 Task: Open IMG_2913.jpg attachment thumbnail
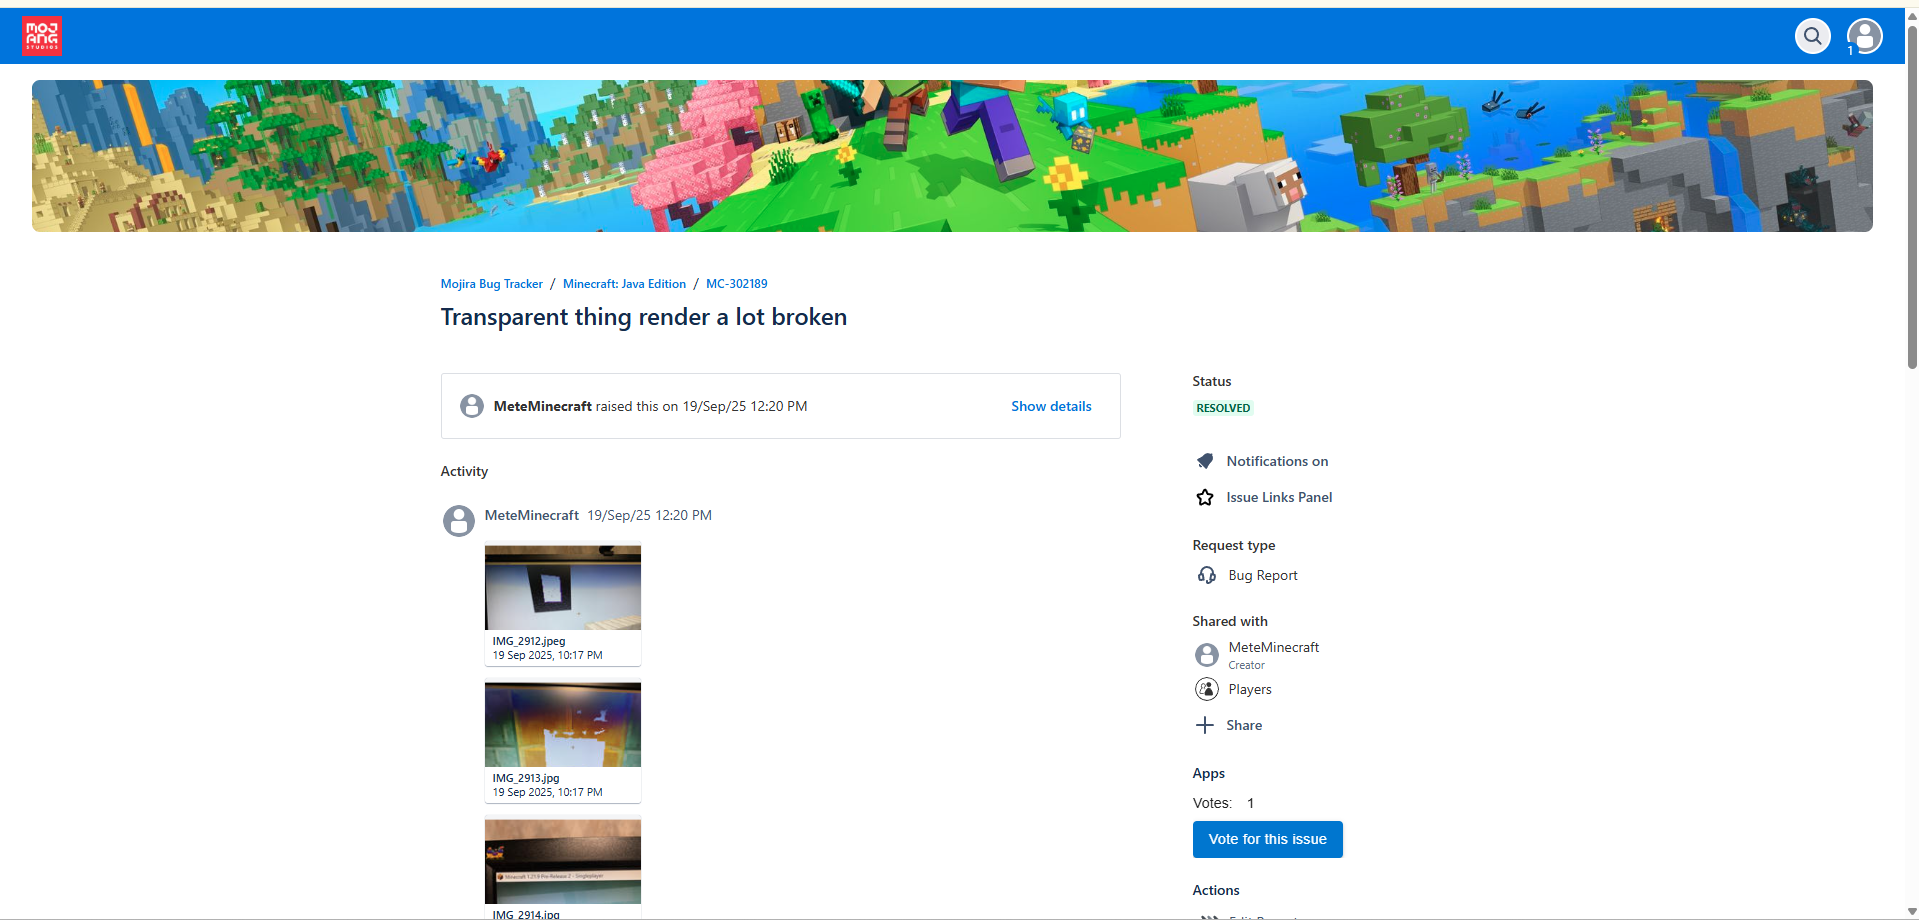click(x=563, y=724)
